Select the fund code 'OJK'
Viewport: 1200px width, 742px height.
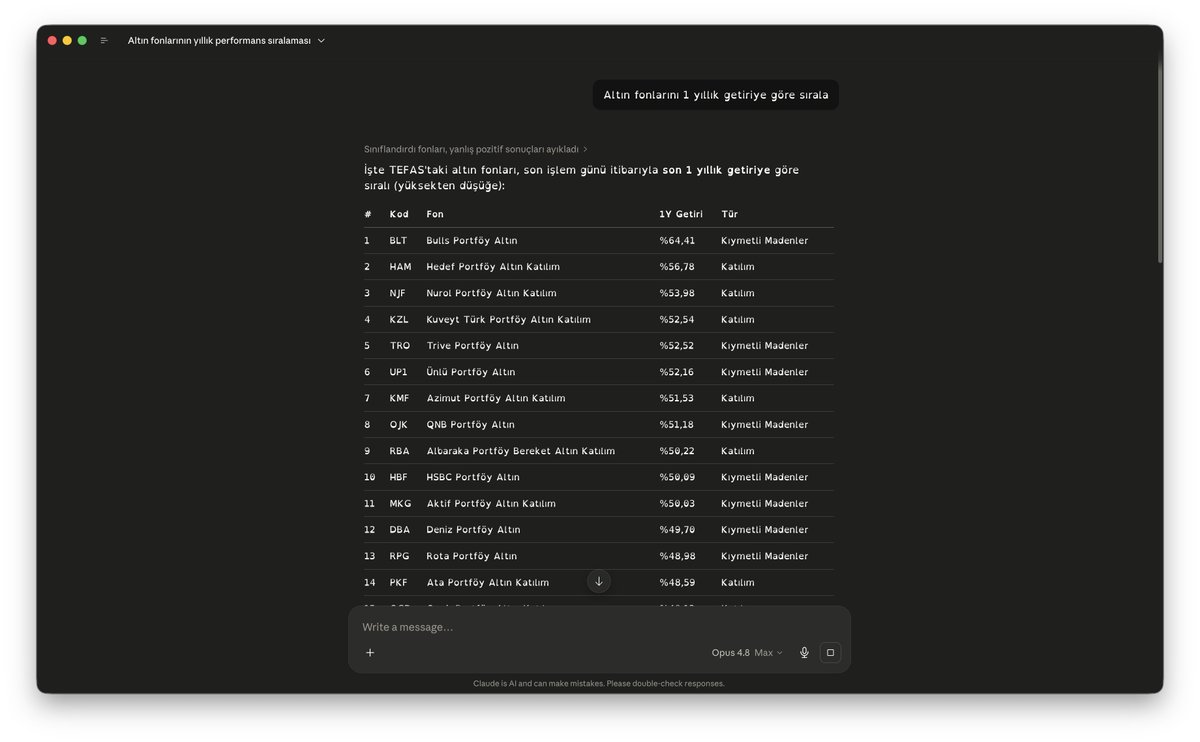[399, 425]
